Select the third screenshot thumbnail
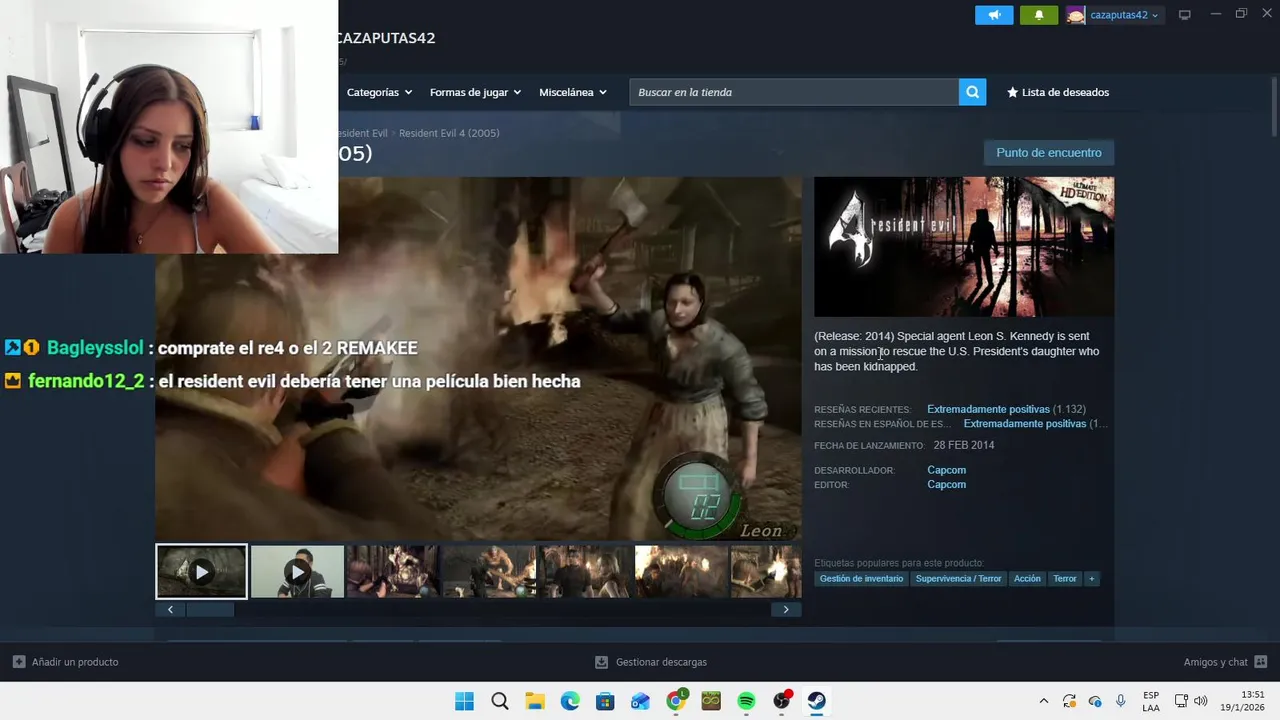Image resolution: width=1280 pixels, height=720 pixels. tap(393, 572)
